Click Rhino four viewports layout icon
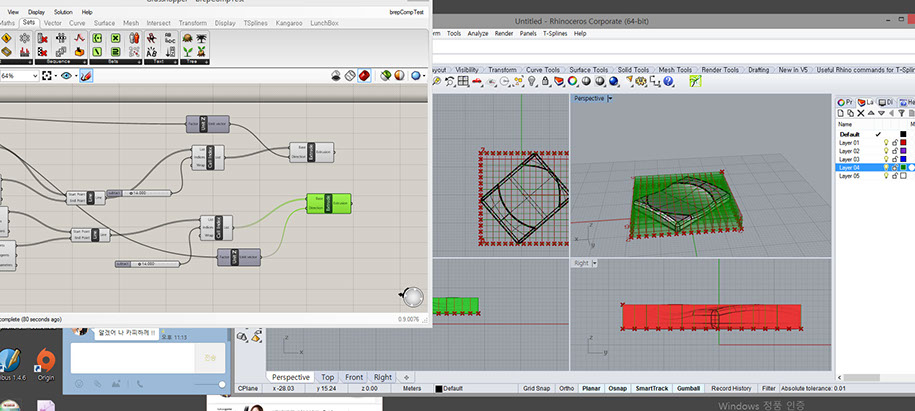915x411 pixels. 463,81
